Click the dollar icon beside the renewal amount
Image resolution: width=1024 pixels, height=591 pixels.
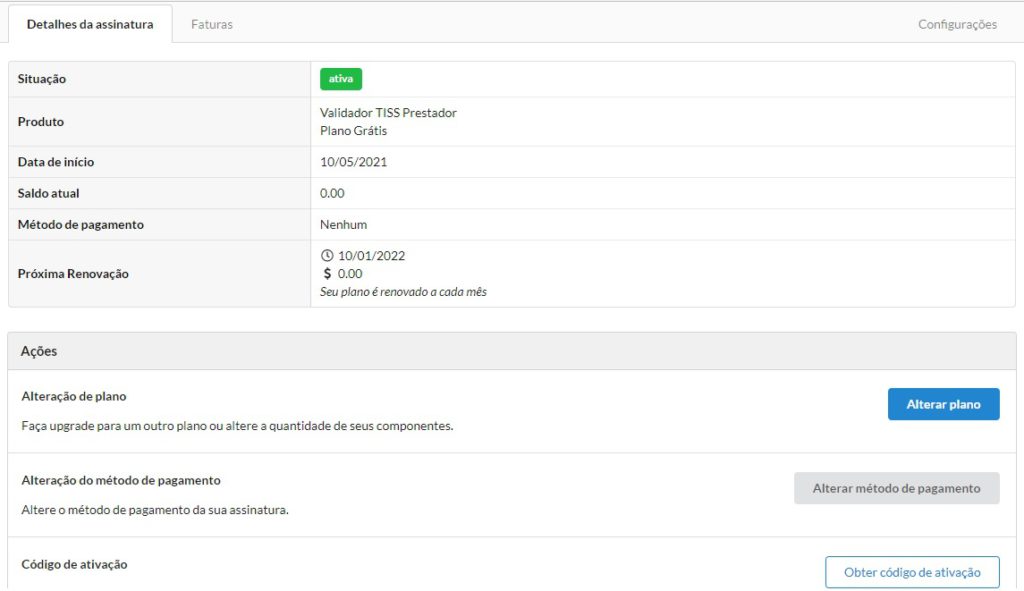point(327,274)
